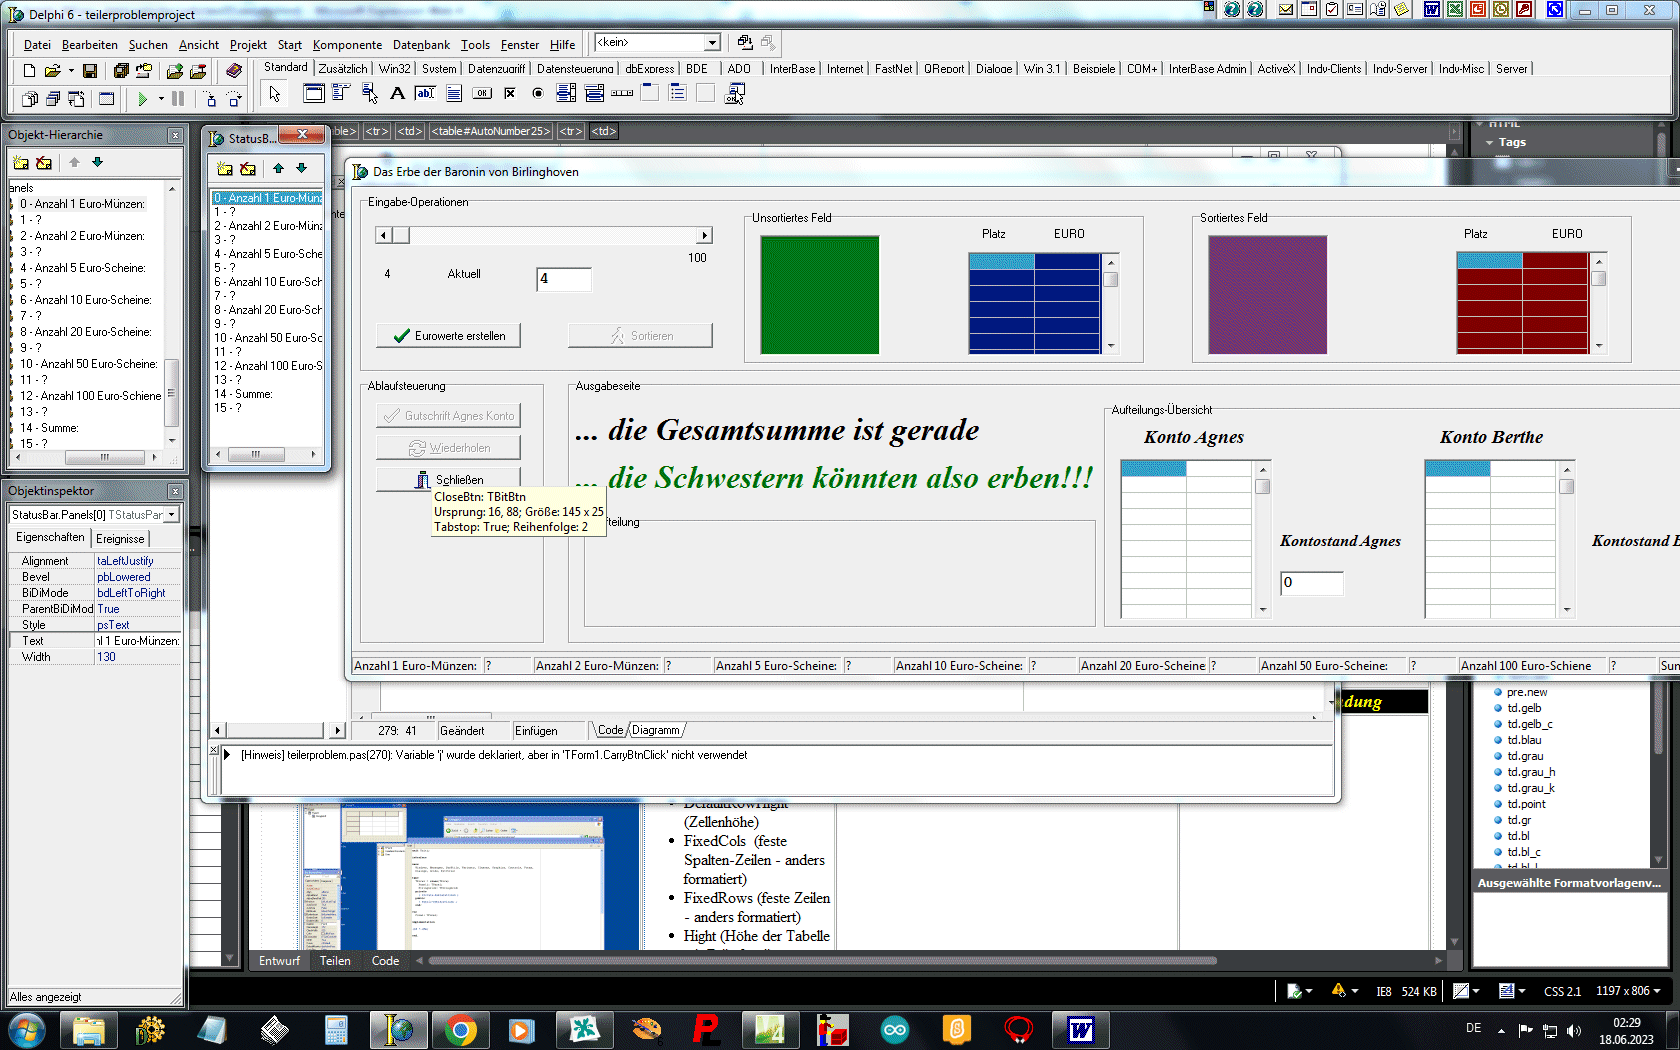Screen dimensions: 1680x1050
Task: Click the td.gelb style in the list
Action: click(x=1524, y=708)
